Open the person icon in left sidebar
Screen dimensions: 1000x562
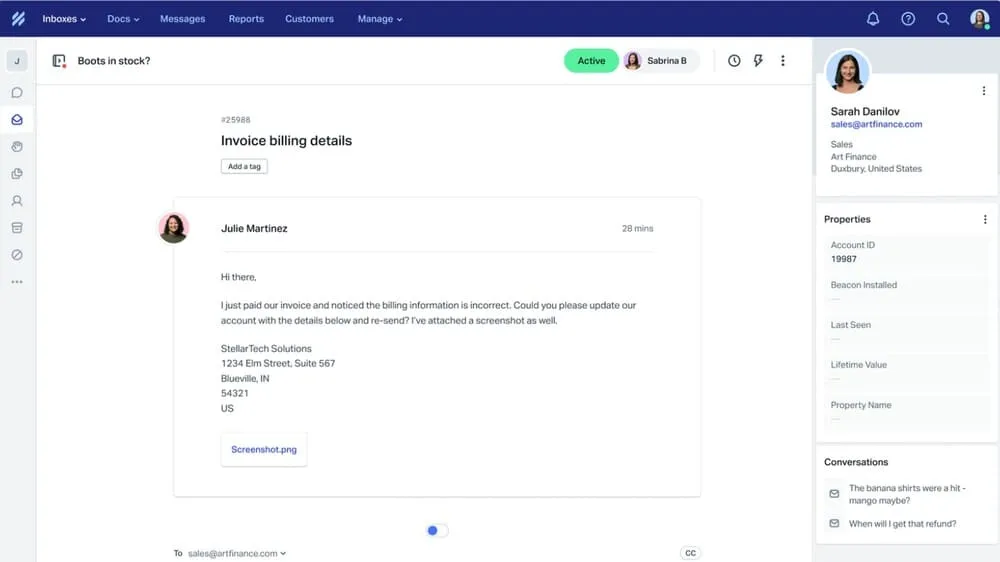point(17,201)
